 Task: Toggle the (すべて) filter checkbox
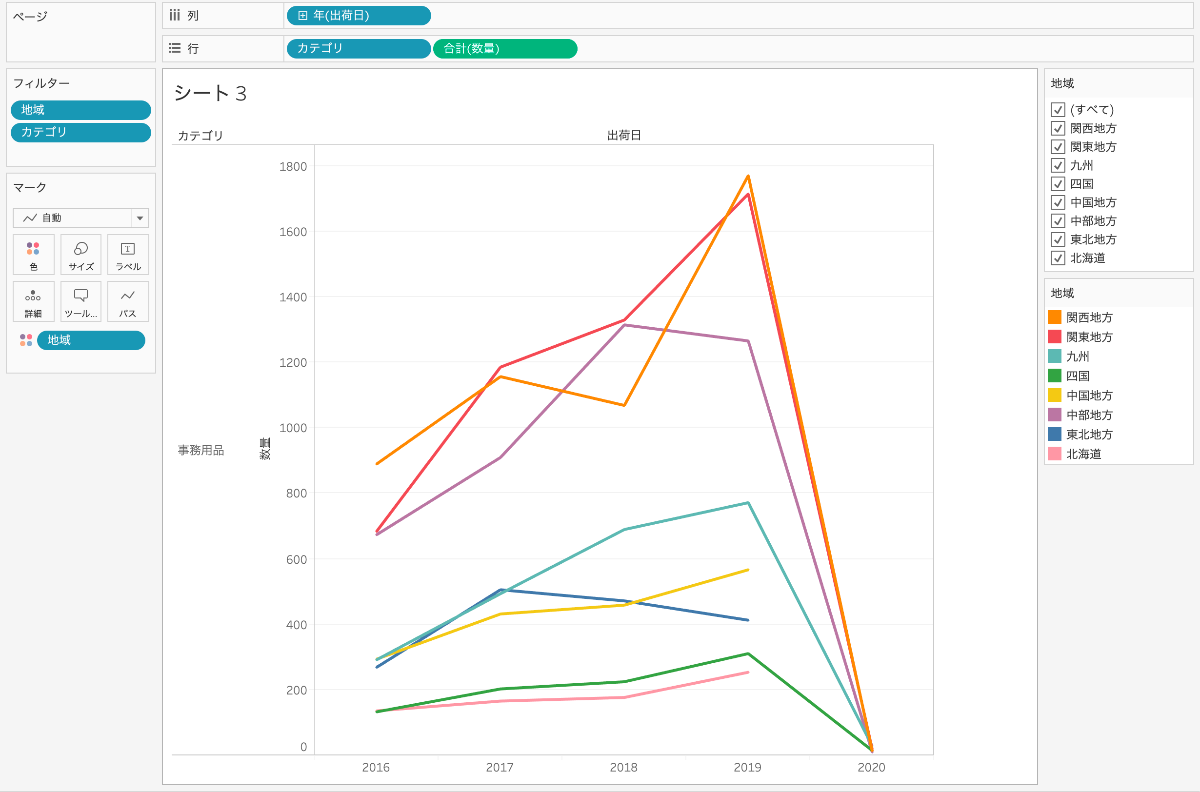click(x=1058, y=109)
